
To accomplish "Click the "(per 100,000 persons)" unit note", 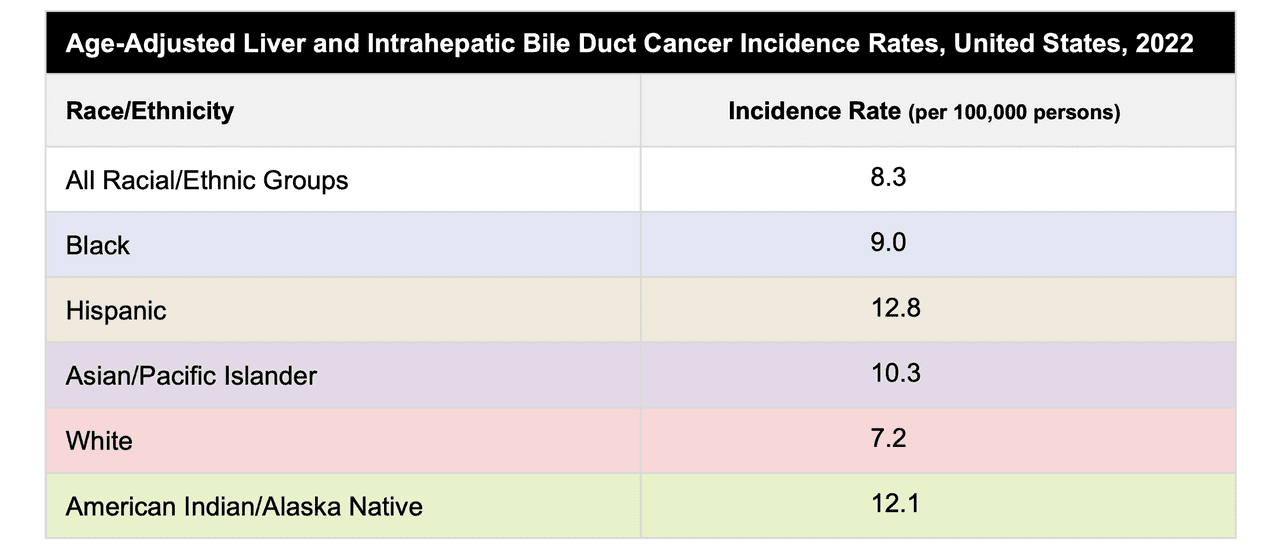I will click(1013, 112).
